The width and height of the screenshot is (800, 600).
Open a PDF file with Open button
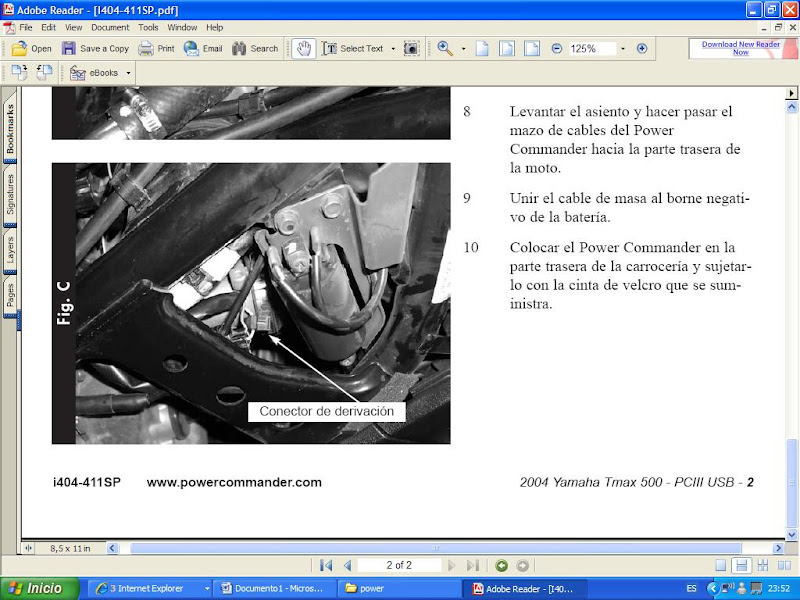(x=32, y=48)
